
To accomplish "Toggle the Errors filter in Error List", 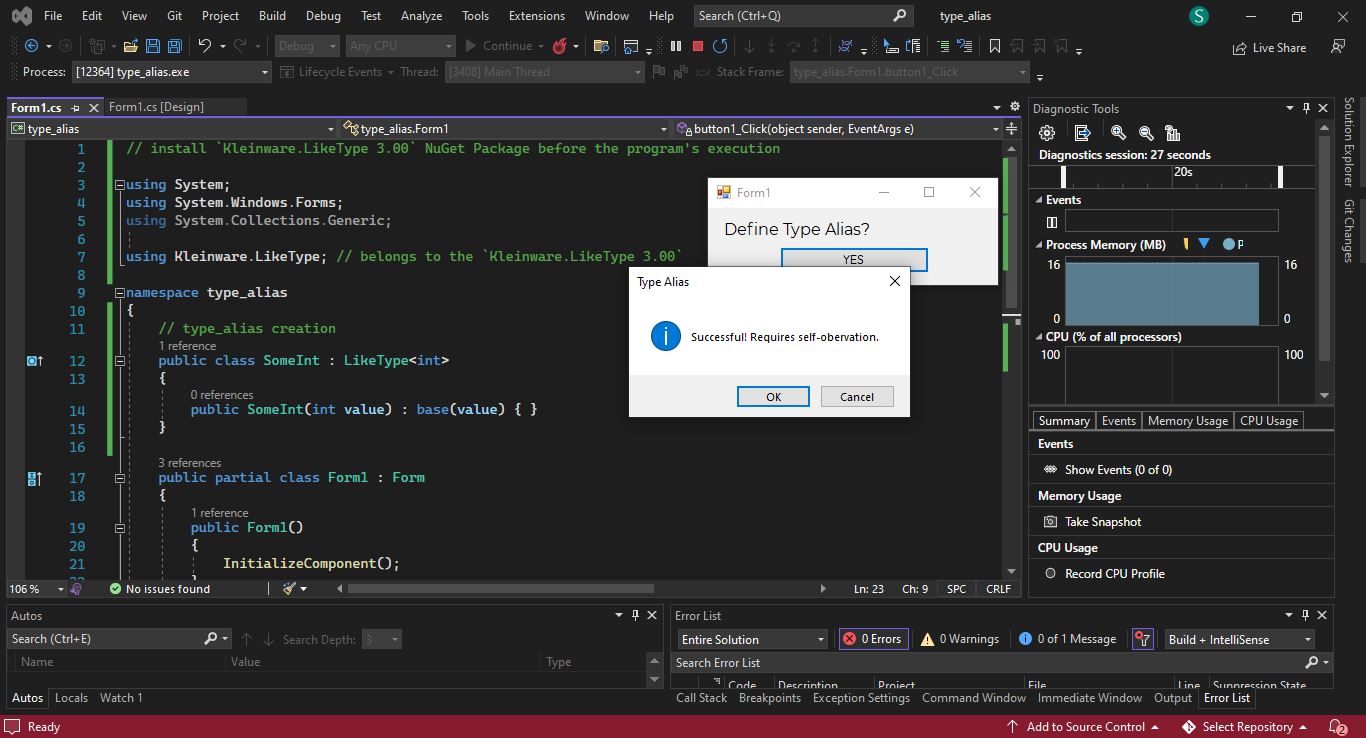I will pyautogui.click(x=872, y=639).
